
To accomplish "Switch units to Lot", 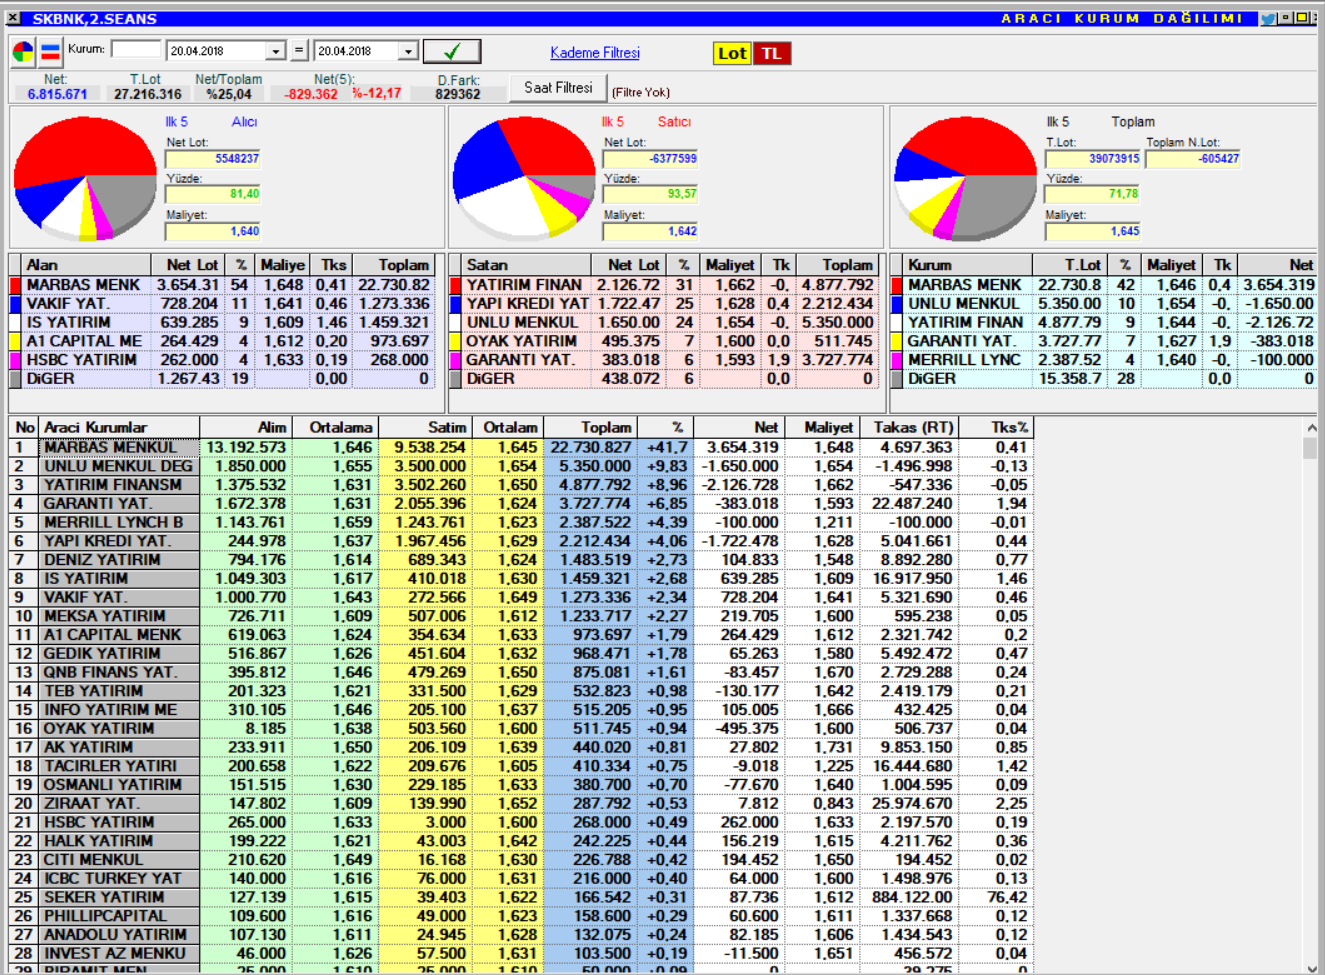I will 732,53.
